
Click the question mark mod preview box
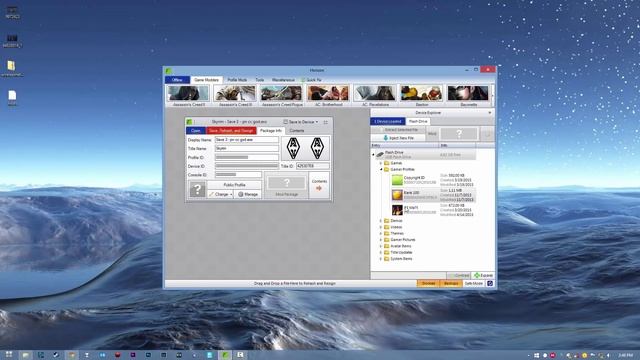pyautogui.click(x=459, y=133)
